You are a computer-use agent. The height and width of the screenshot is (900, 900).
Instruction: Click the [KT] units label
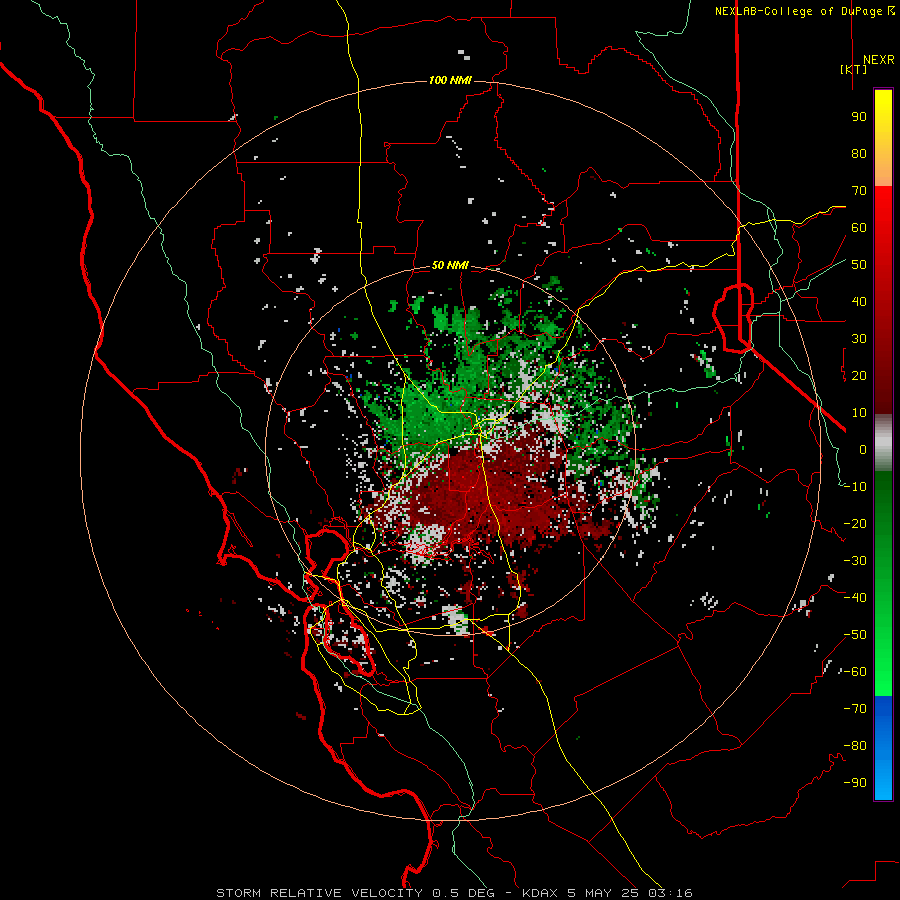point(854,69)
